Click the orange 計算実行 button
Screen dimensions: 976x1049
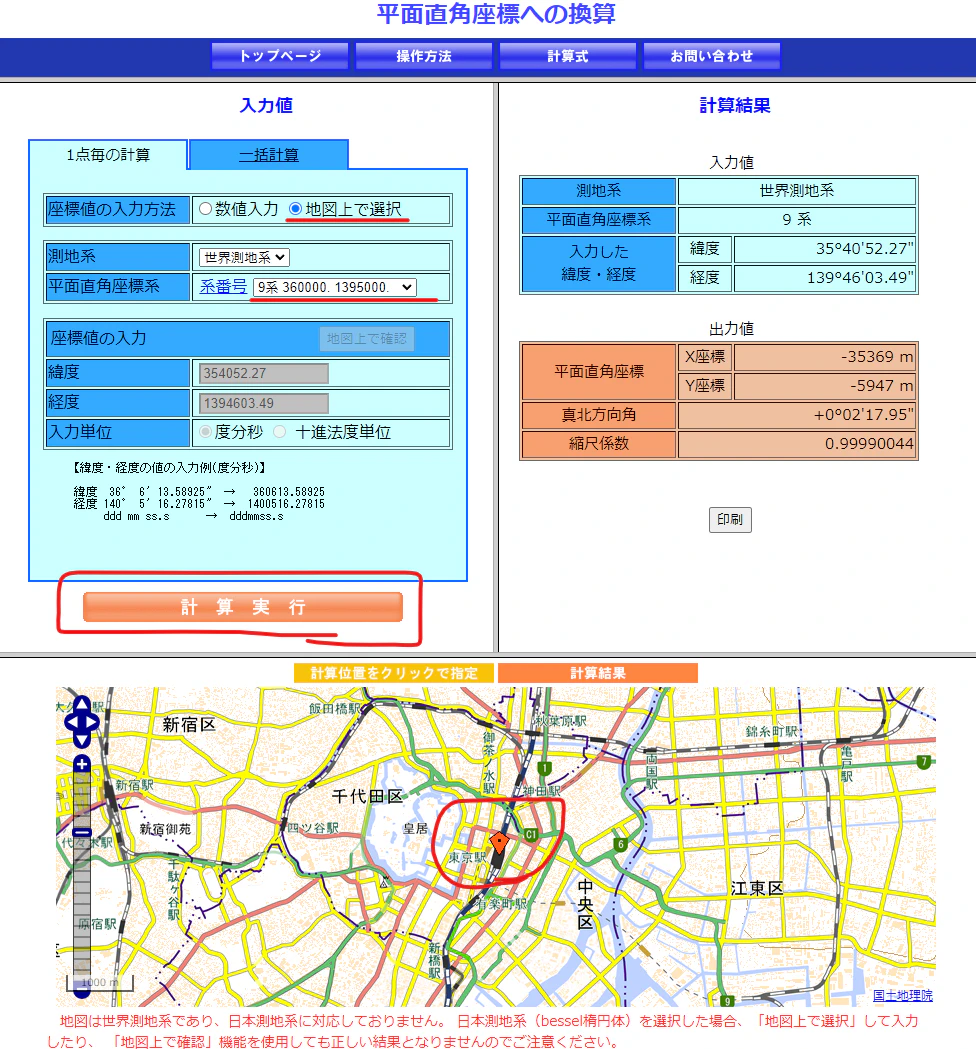pyautogui.click(x=243, y=607)
